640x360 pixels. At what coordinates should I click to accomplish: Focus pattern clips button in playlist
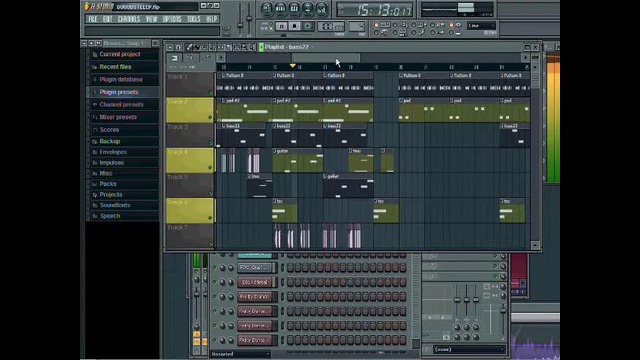tap(175, 58)
